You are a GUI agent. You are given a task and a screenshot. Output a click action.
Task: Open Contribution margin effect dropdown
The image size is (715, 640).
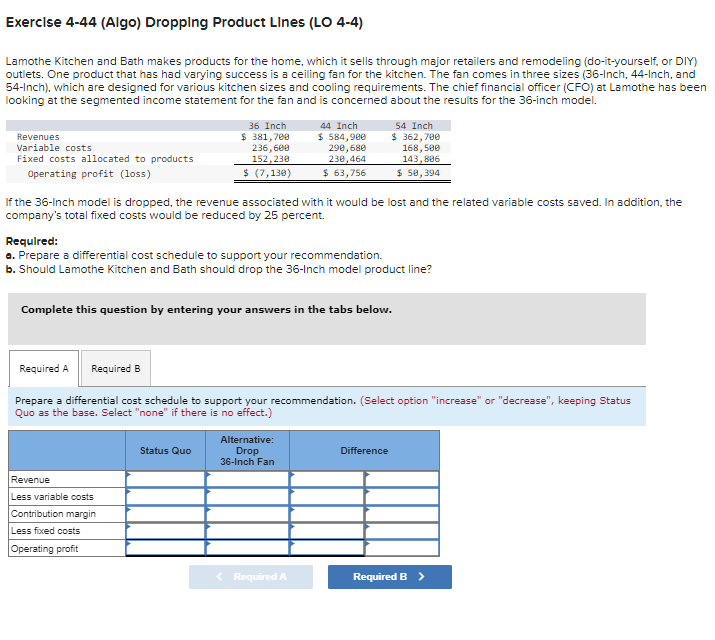pos(402,514)
